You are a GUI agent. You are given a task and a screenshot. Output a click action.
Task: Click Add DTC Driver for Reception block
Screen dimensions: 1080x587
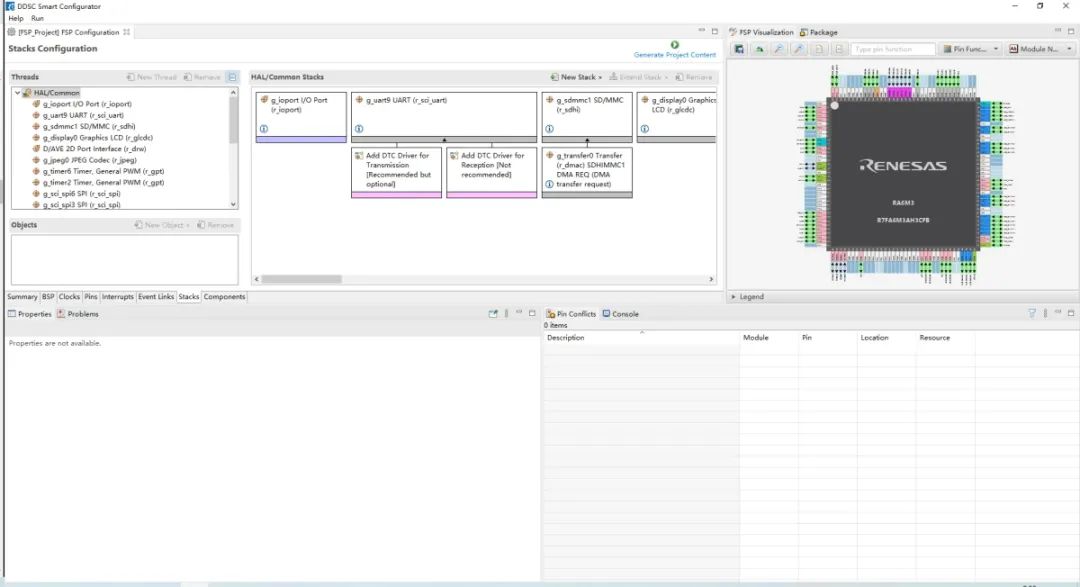[491, 172]
